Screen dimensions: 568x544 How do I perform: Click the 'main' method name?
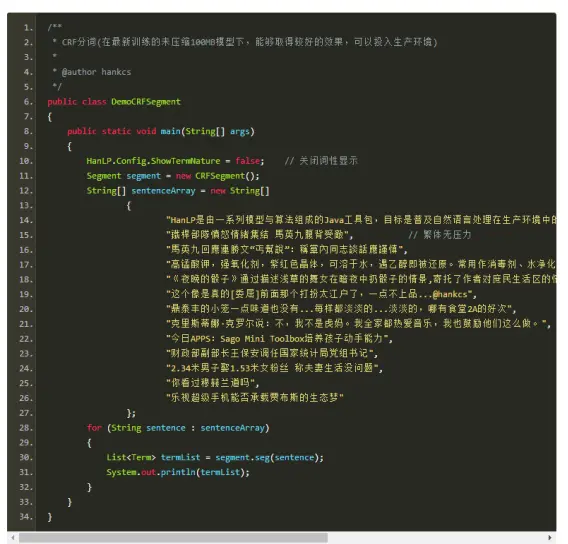[x=171, y=131]
